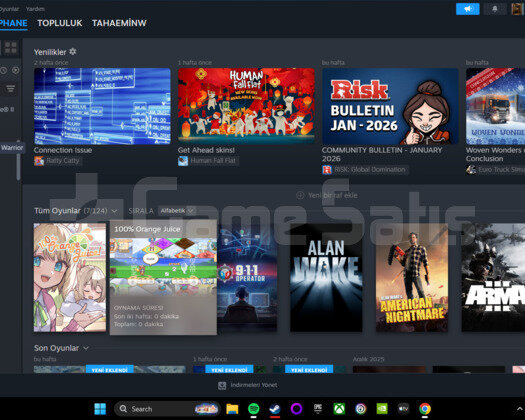The image size is (525, 420).
Task: Click the Human Fall Flat game icon
Action: [x=183, y=161]
